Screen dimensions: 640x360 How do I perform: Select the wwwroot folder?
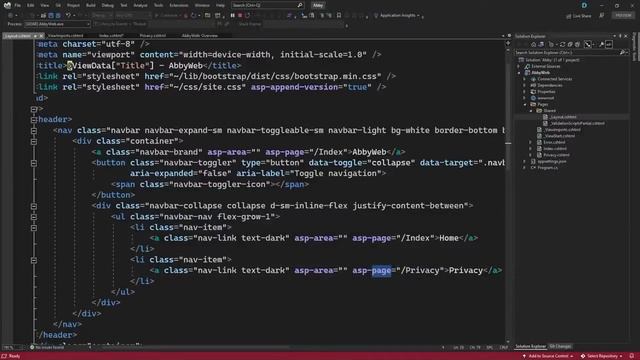tap(545, 98)
